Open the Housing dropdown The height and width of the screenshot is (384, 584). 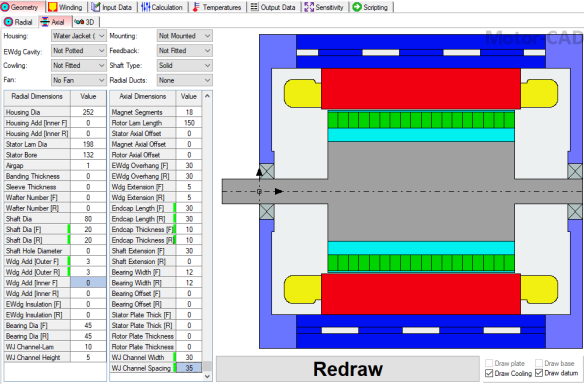[79, 36]
